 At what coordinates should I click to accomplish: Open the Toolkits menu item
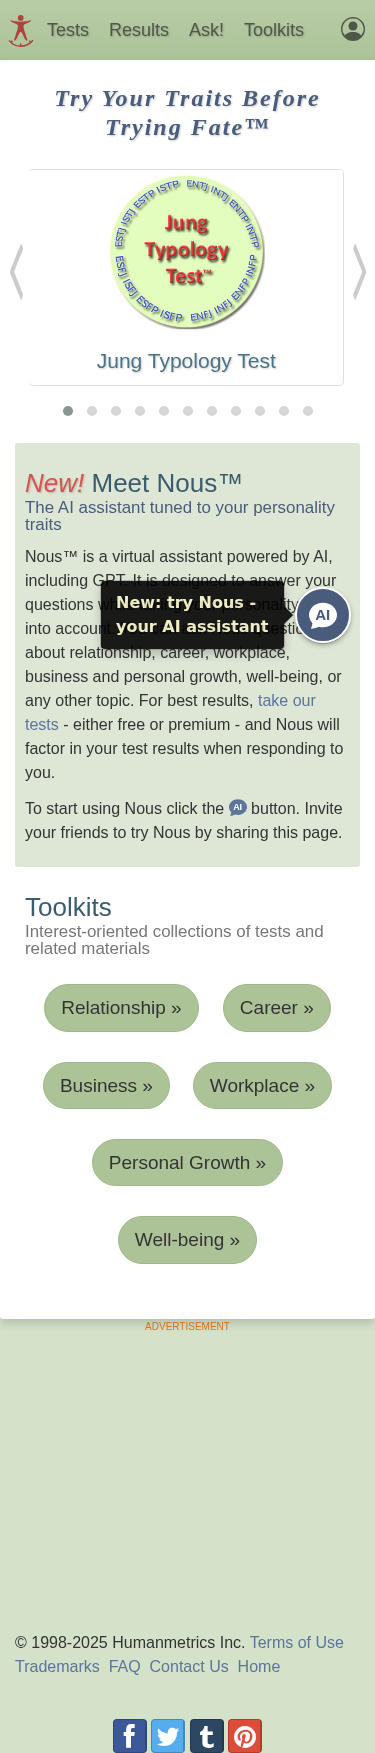tap(274, 30)
